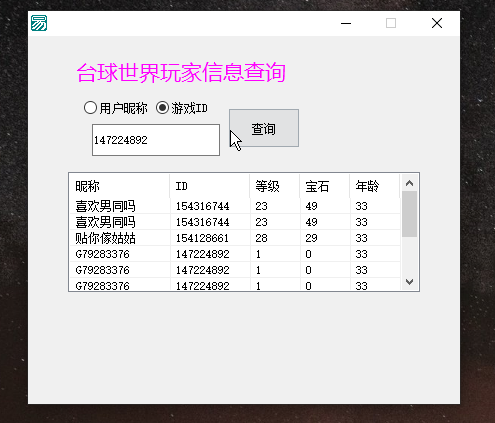Sort by the 等级 column header

point(275,186)
